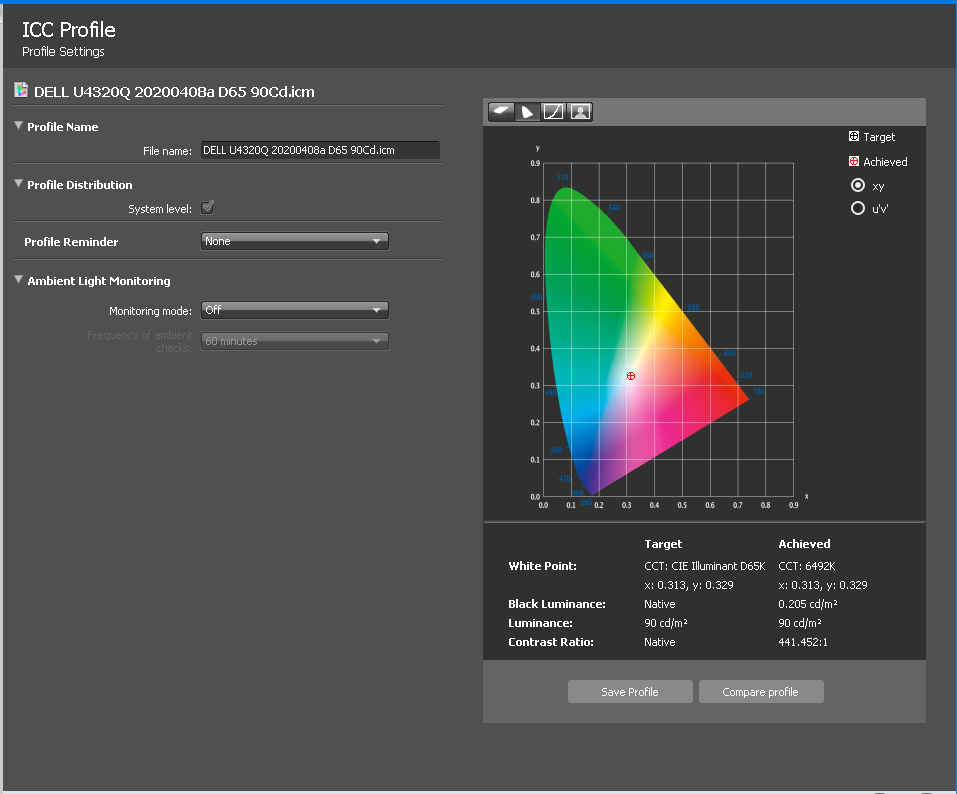Toggle the System level checkbox
This screenshot has height=794, width=957.
click(x=208, y=208)
